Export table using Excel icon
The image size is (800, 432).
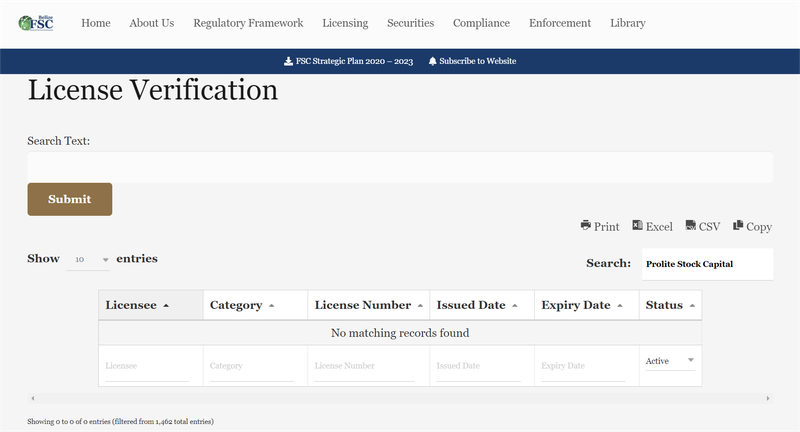click(637, 226)
